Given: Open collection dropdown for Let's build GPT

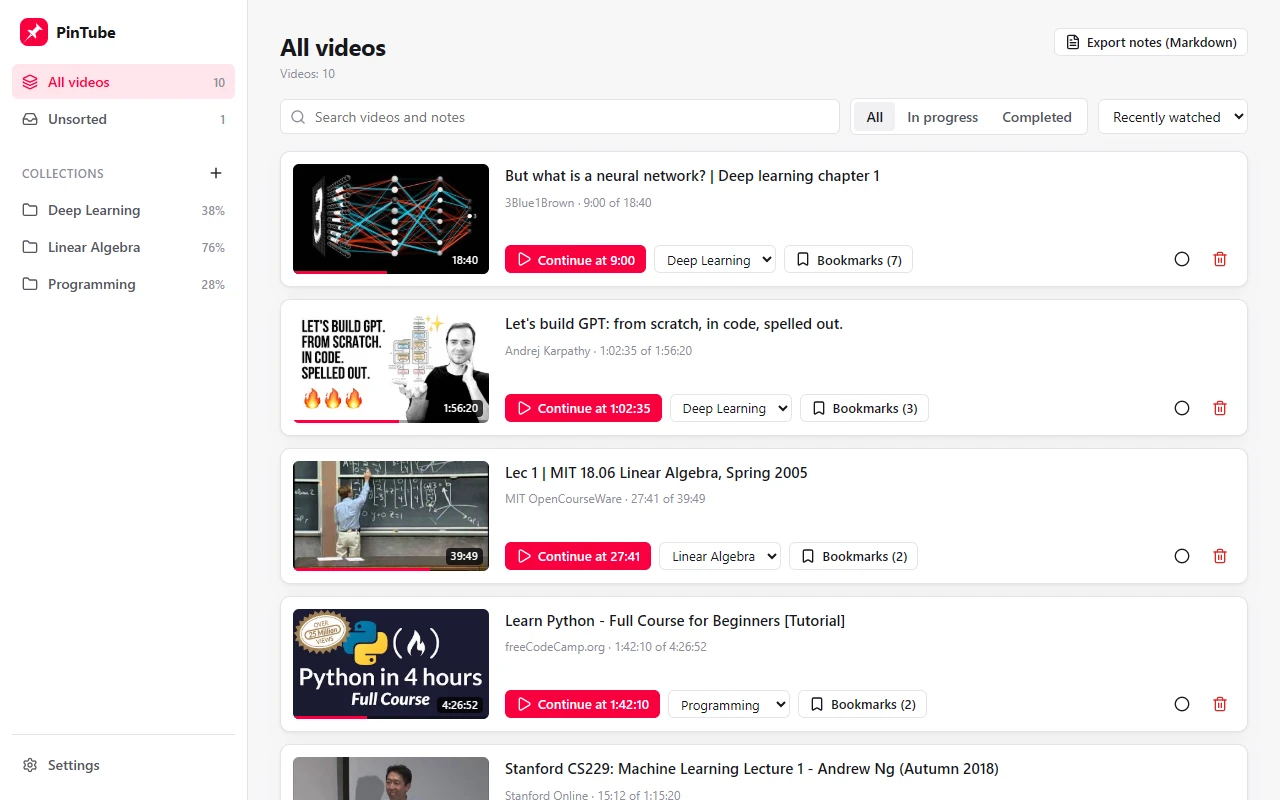Looking at the screenshot, I should [731, 408].
